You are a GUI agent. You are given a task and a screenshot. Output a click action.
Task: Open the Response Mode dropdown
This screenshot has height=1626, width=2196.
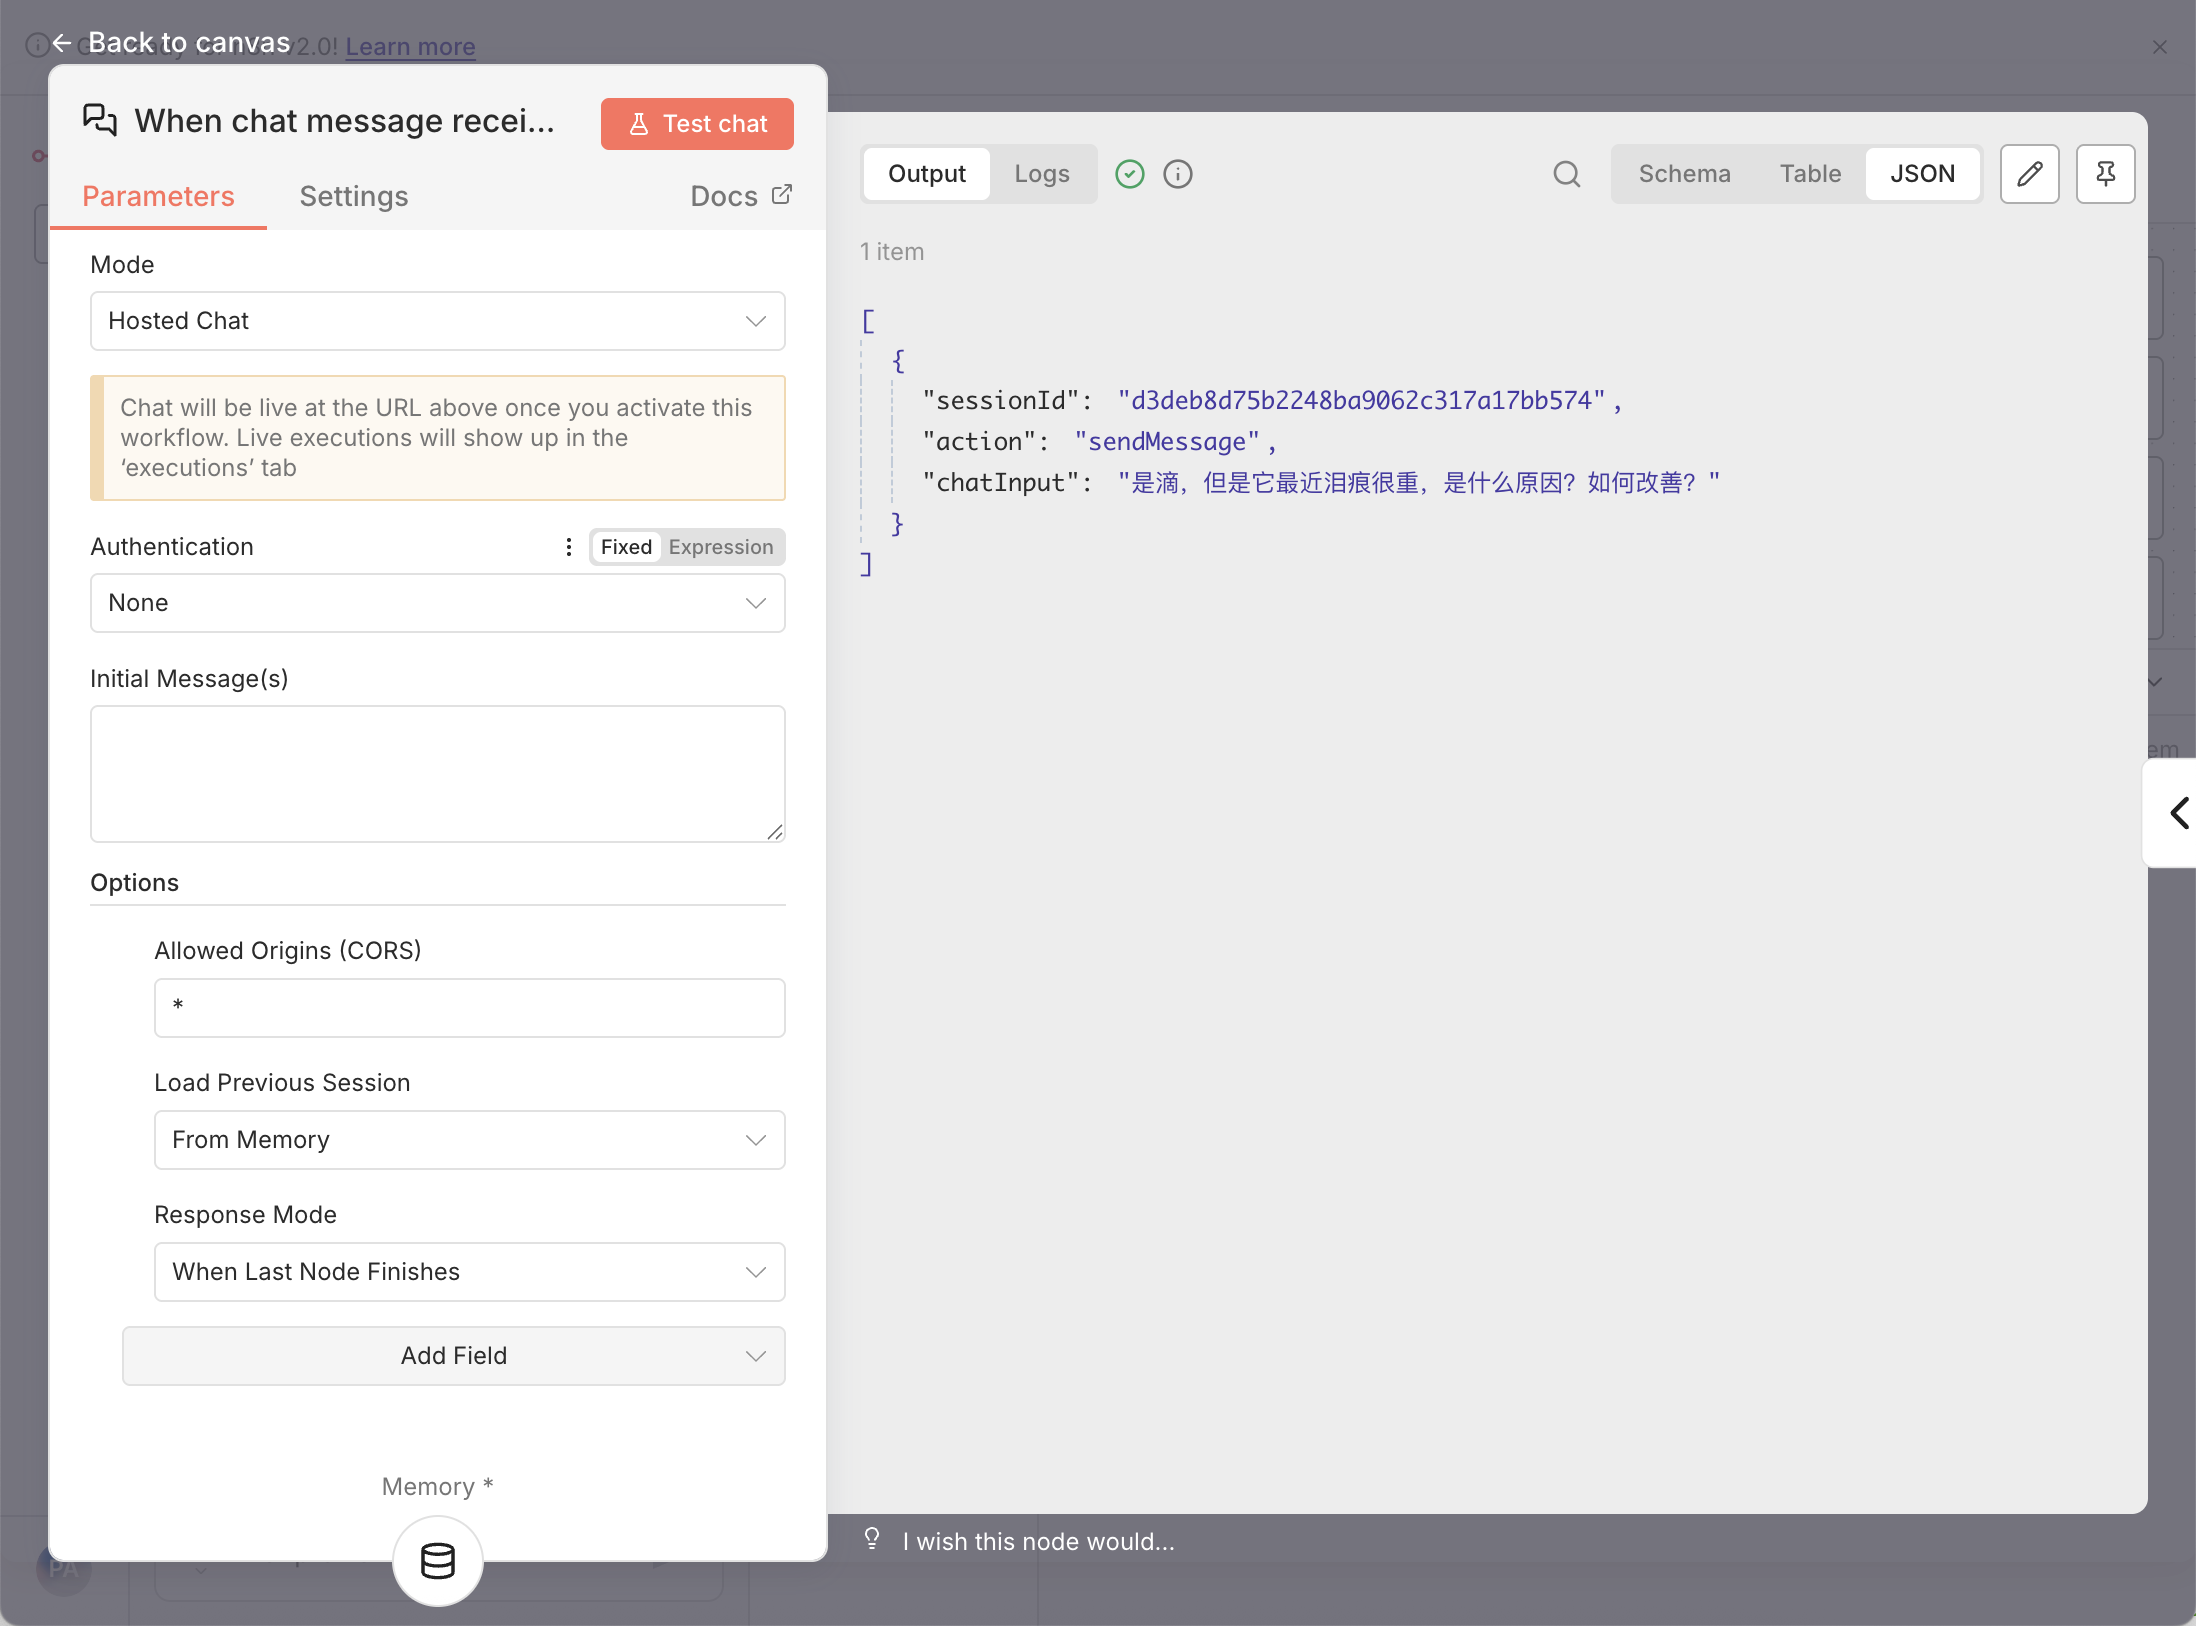coord(469,1272)
